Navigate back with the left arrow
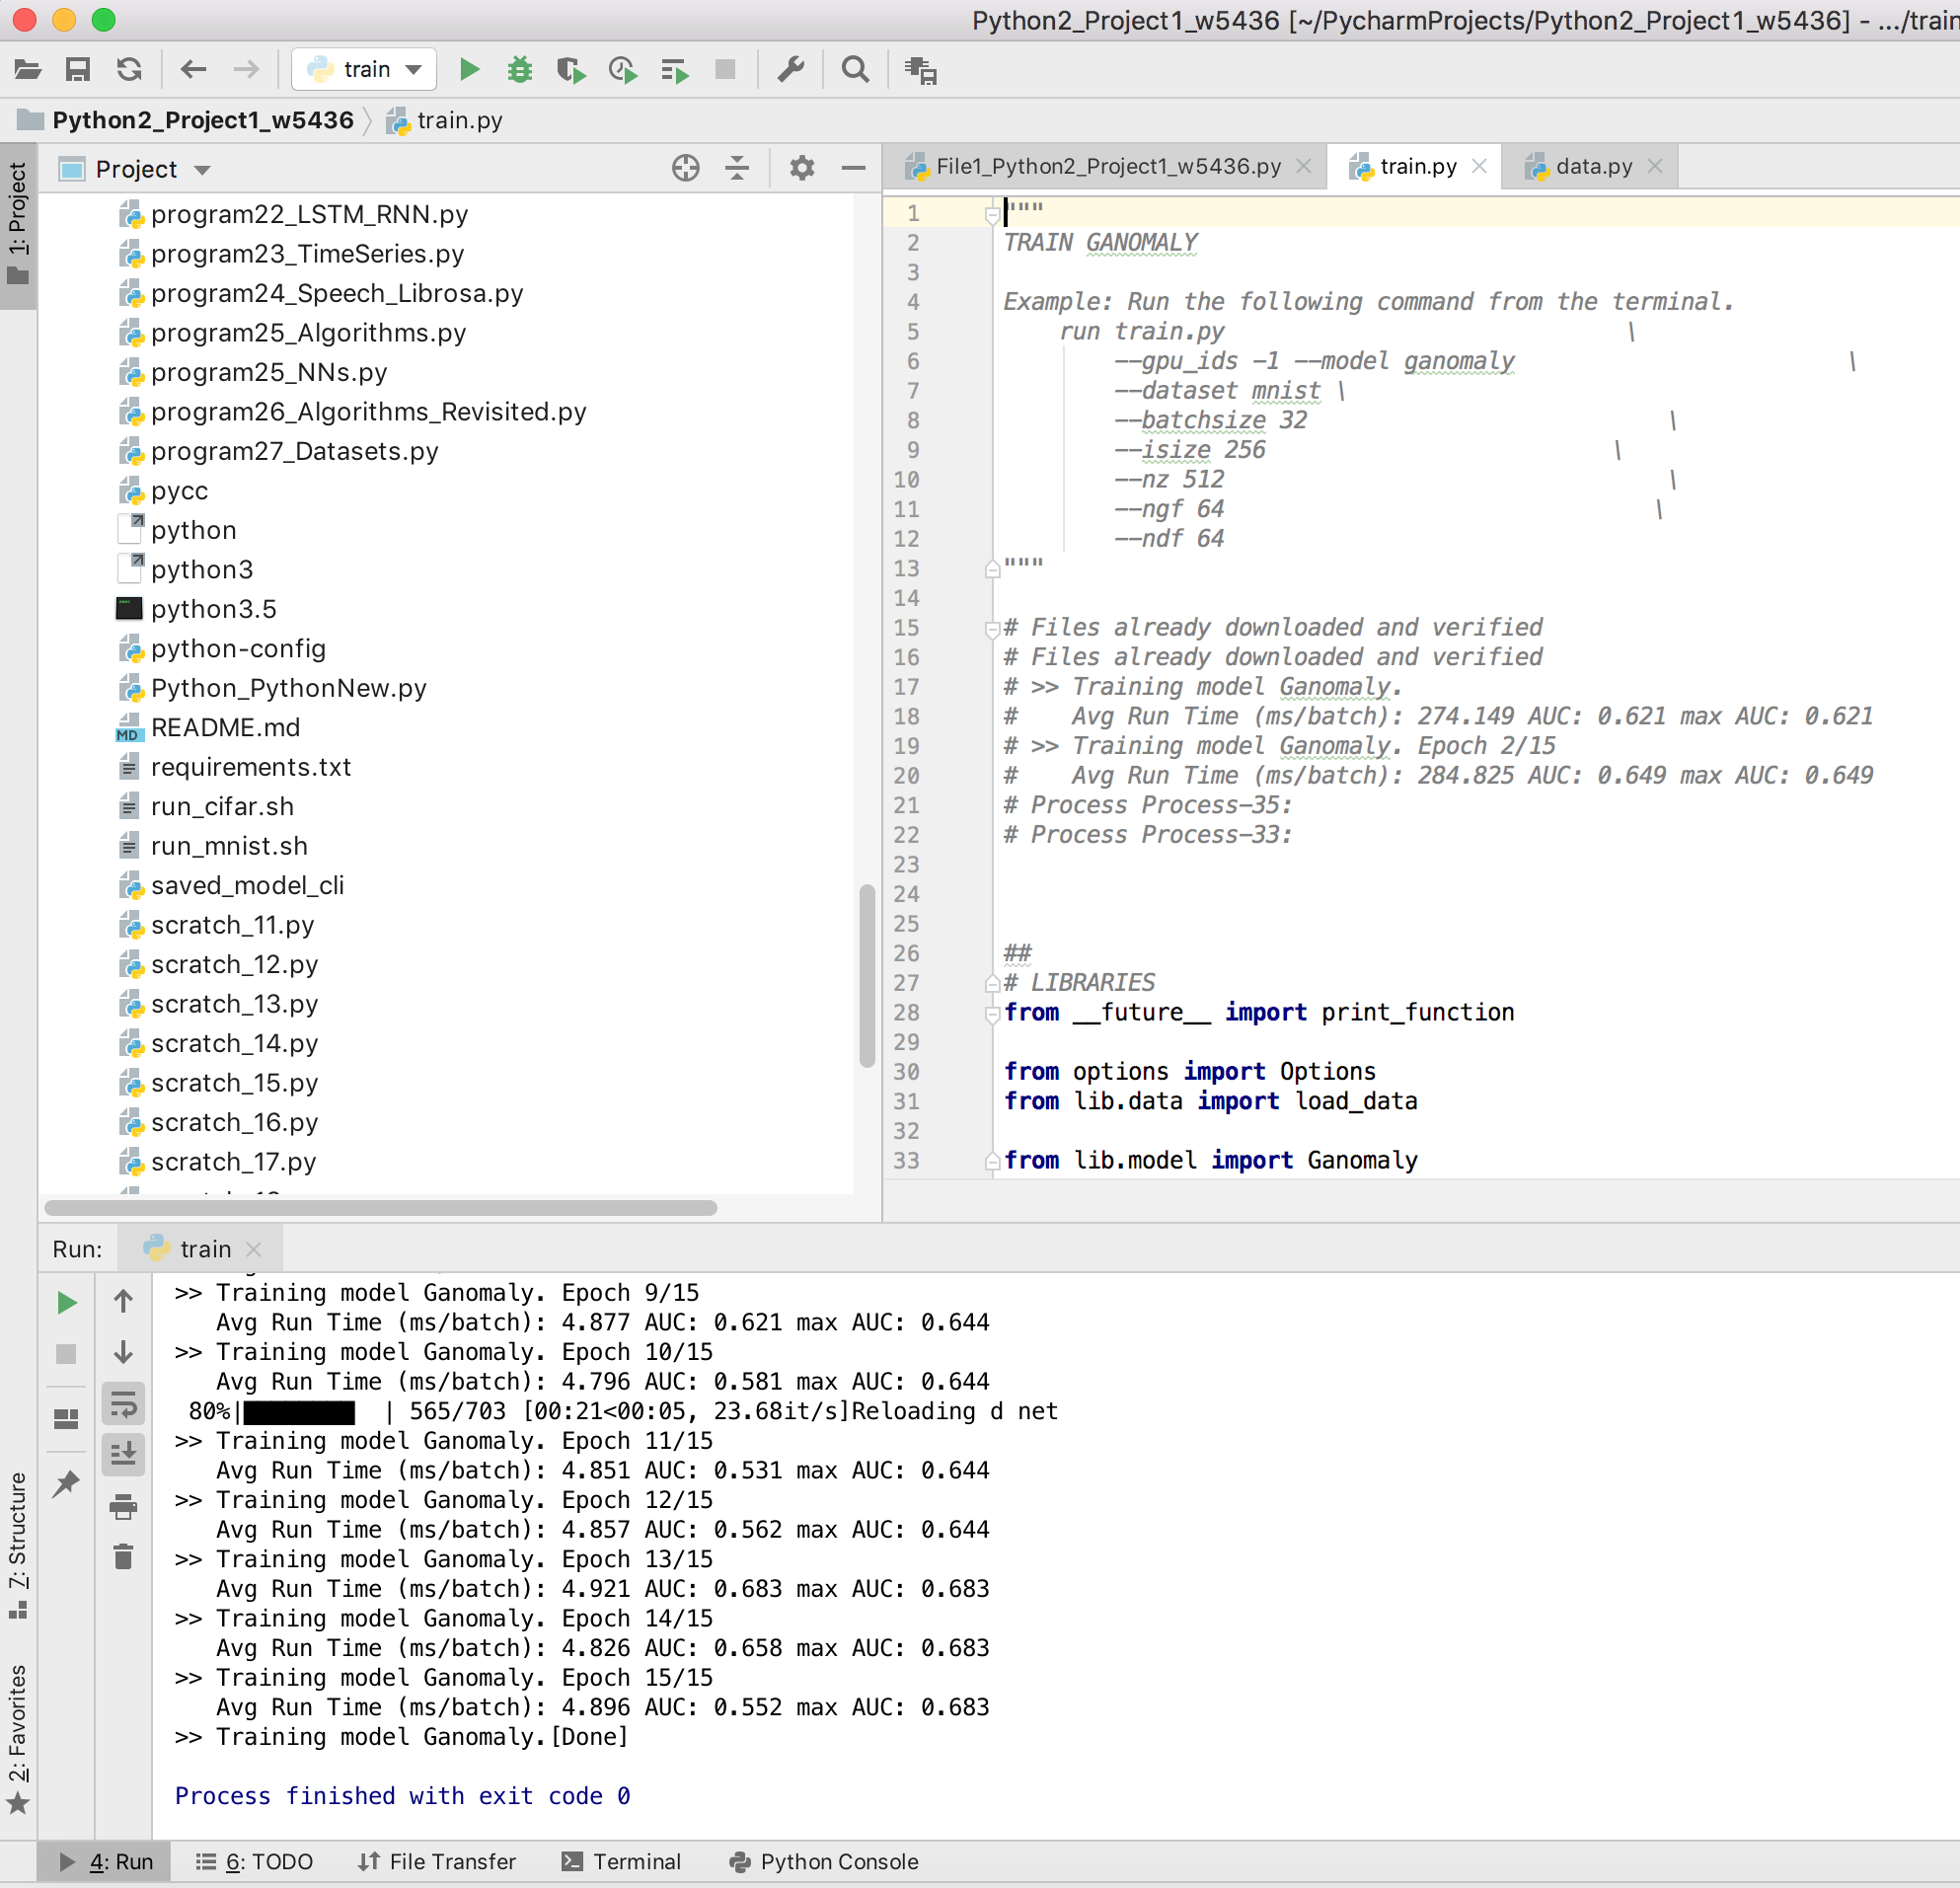 193,69
